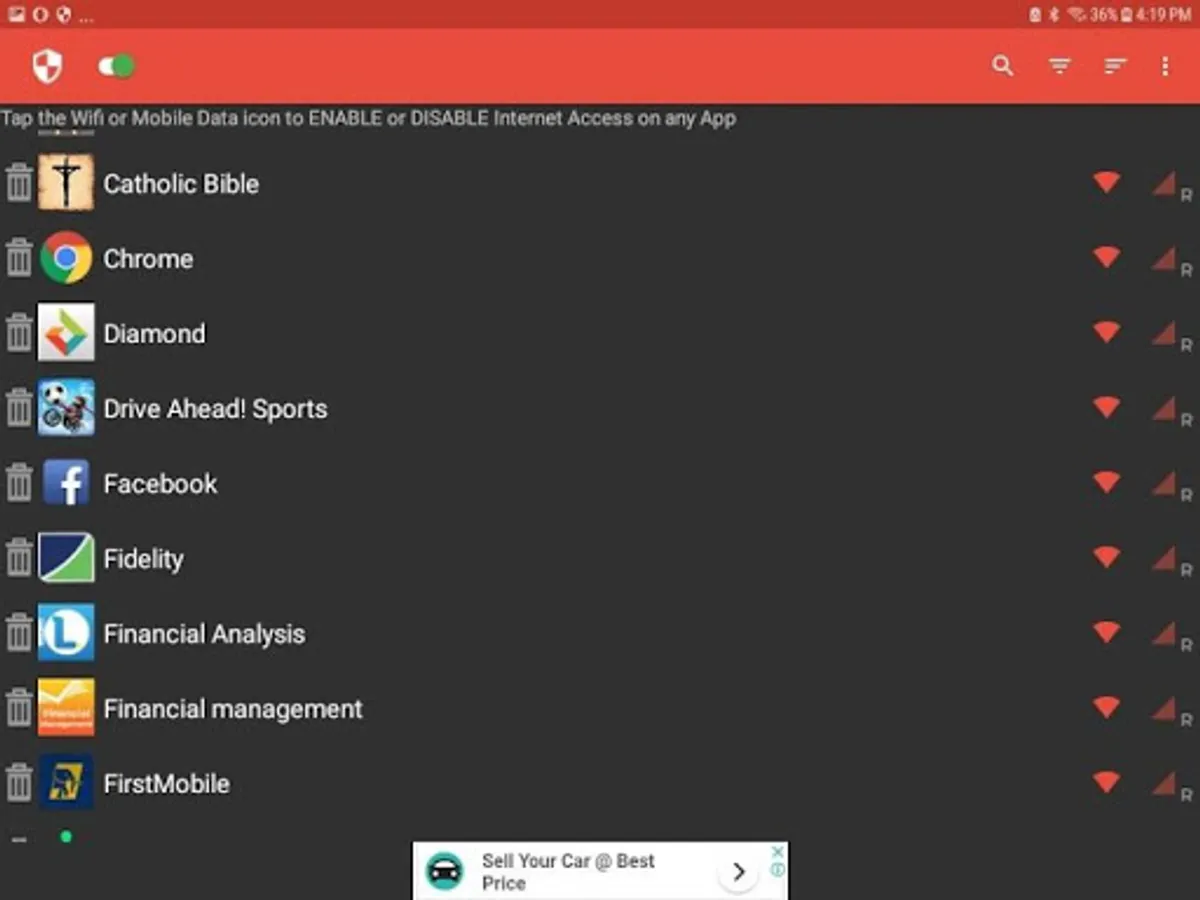The image size is (1200, 900).
Task: Open search in the top bar
Action: click(x=1002, y=66)
